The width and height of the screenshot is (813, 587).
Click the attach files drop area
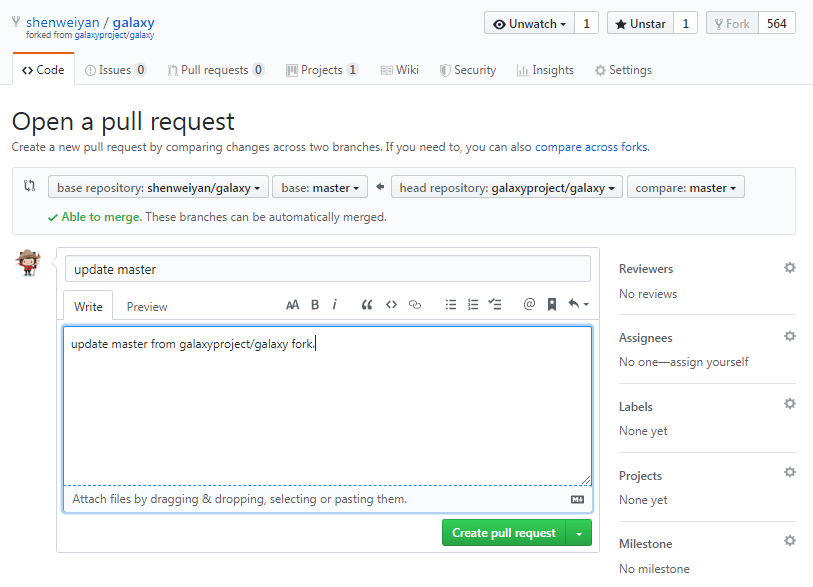(327, 499)
